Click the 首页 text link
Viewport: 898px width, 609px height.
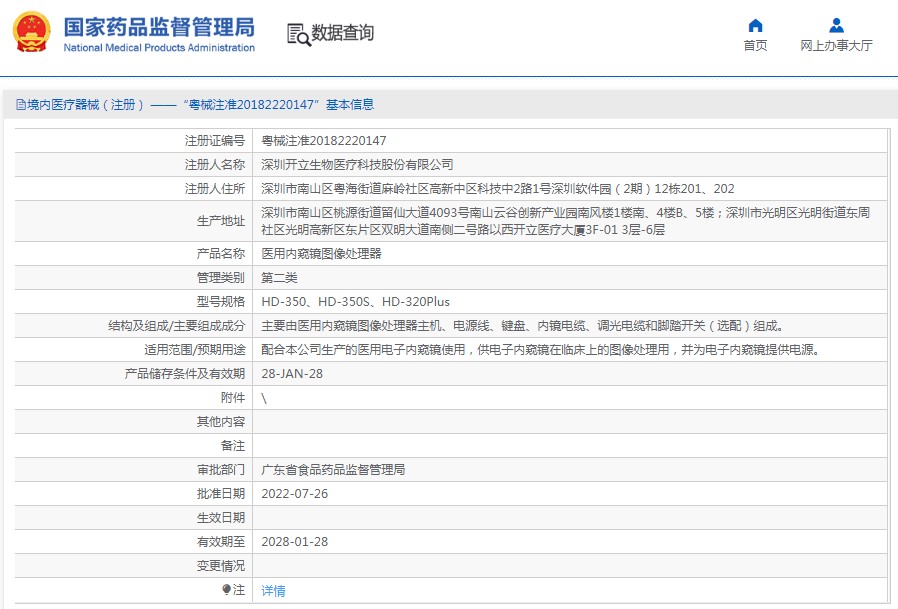coord(755,46)
